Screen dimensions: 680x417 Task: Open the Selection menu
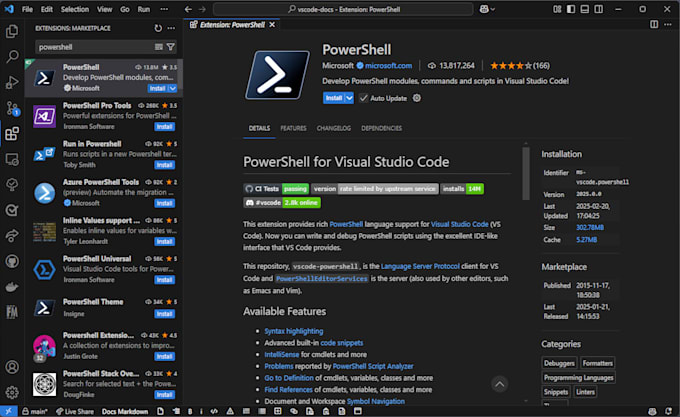75,9
